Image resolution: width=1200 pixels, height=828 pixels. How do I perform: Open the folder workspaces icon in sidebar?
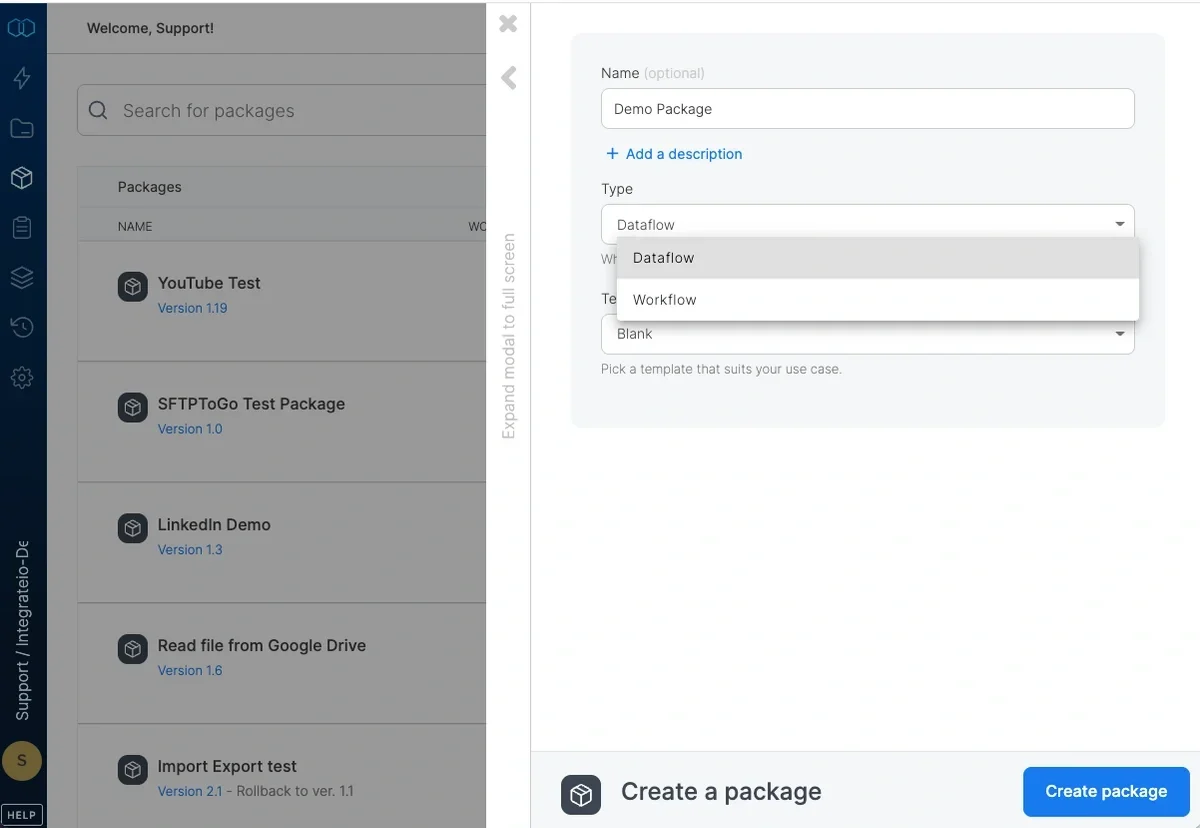click(22, 128)
